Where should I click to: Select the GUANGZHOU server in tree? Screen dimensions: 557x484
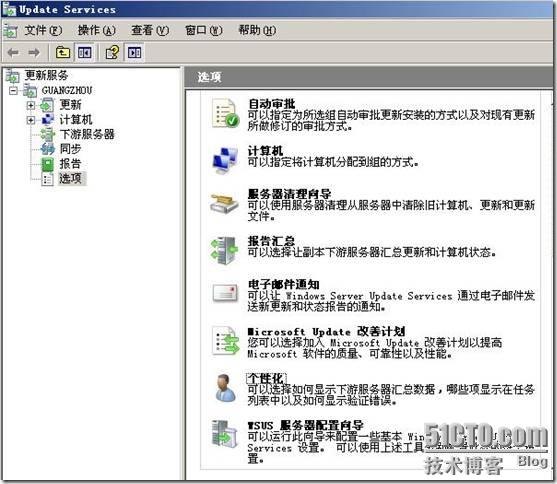pos(67,91)
